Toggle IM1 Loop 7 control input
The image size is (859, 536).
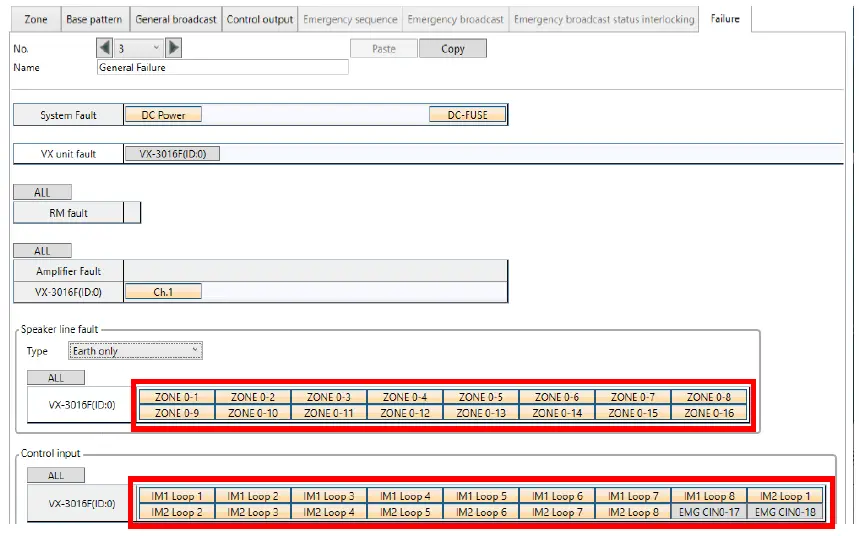633,496
